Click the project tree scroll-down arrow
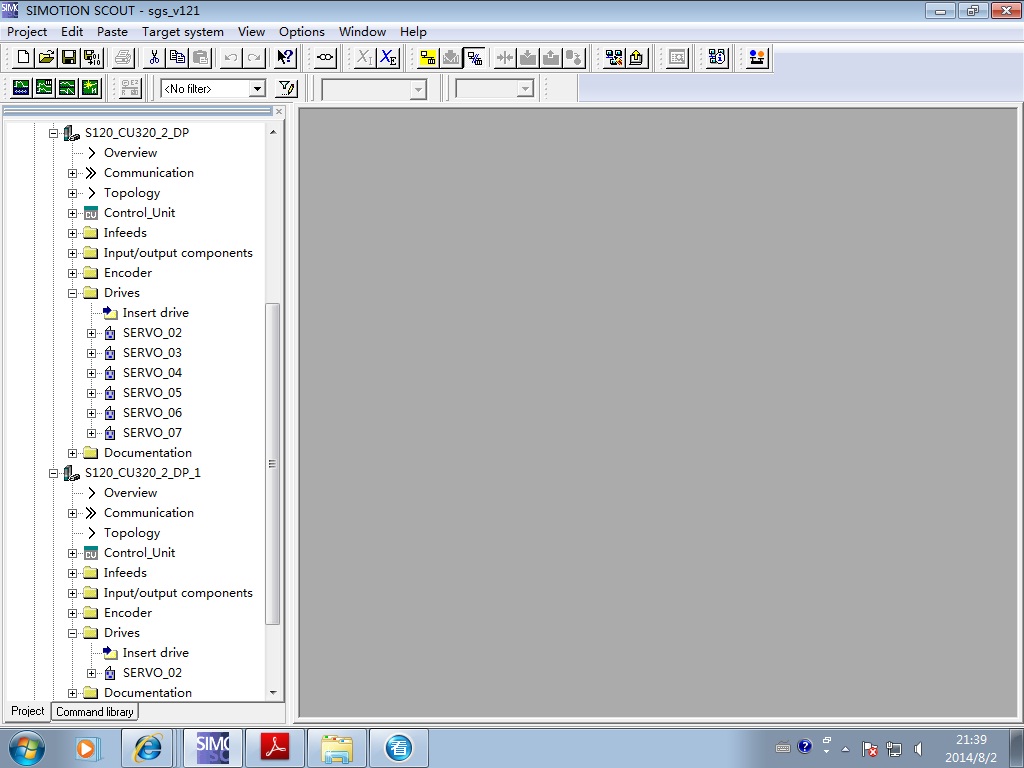The height and width of the screenshot is (768, 1024). point(273,693)
